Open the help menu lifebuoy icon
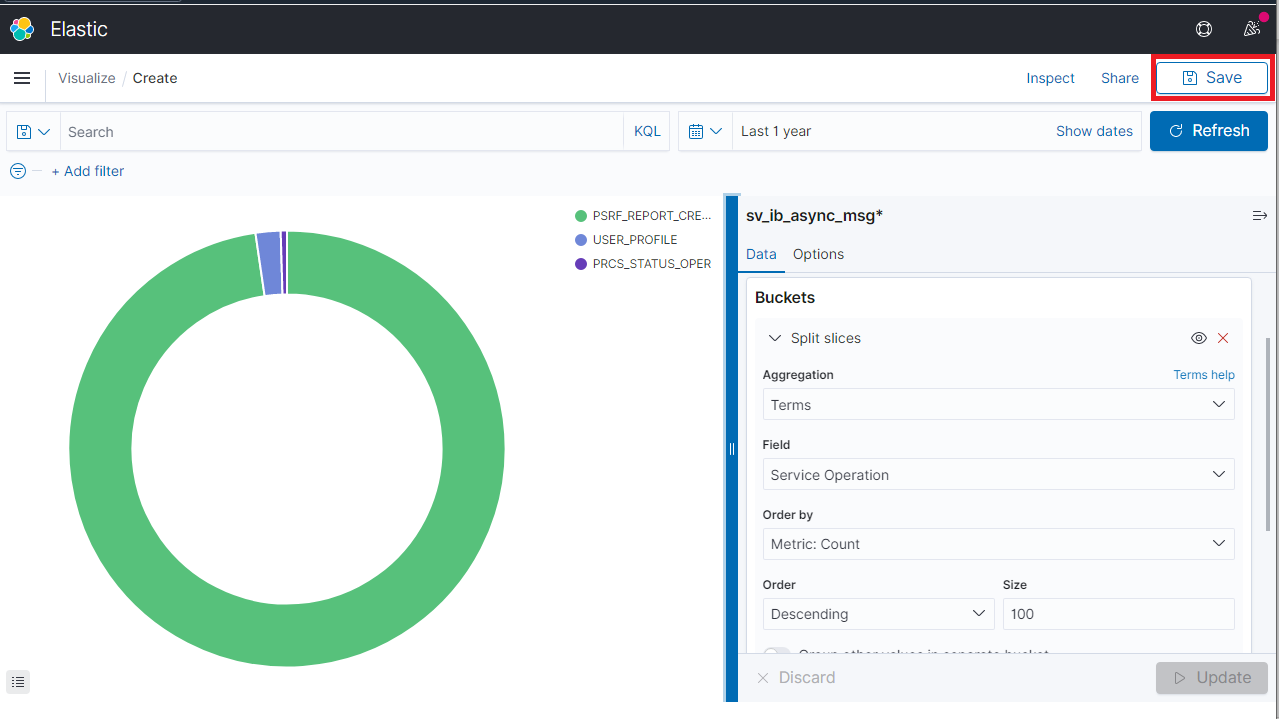The width and height of the screenshot is (1279, 719). (x=1204, y=29)
